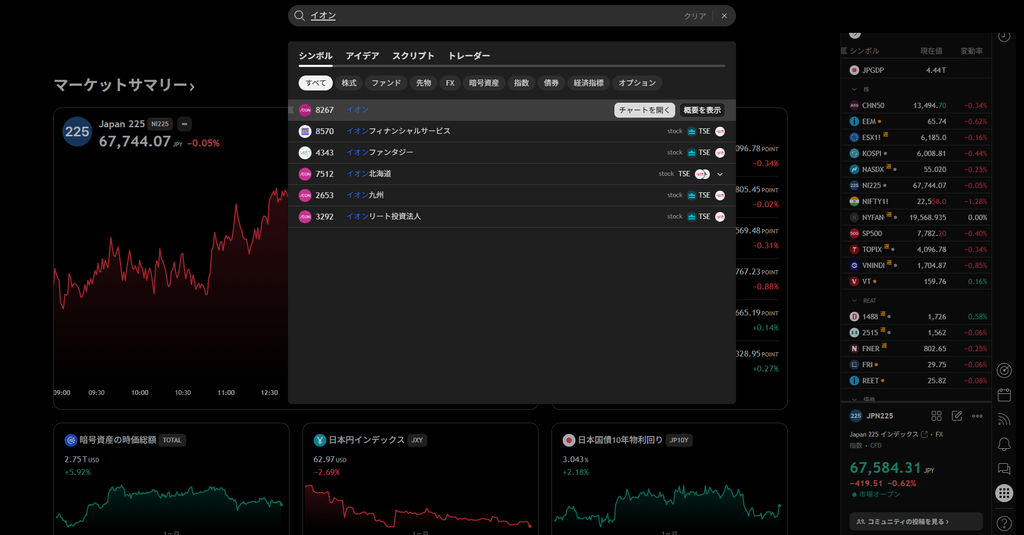This screenshot has height=535, width=1024.
Task: Open the Aeon 8267 symbol logo
Action: tap(305, 110)
